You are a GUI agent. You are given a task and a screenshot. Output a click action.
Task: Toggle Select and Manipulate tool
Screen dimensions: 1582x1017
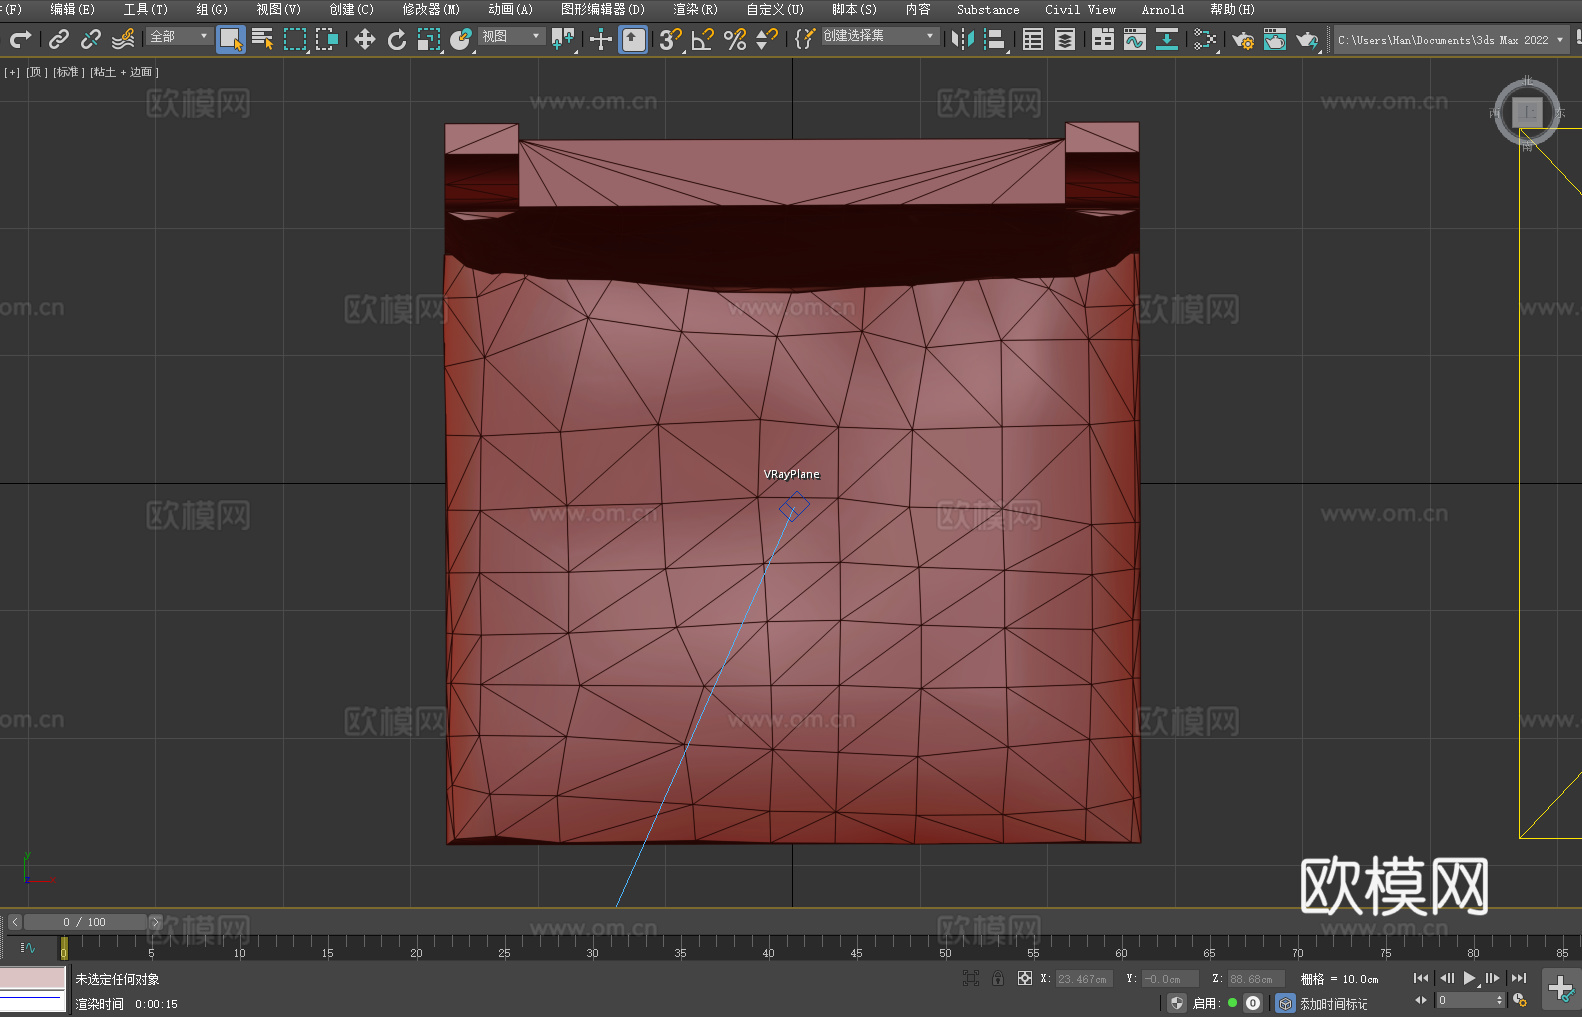pos(601,39)
